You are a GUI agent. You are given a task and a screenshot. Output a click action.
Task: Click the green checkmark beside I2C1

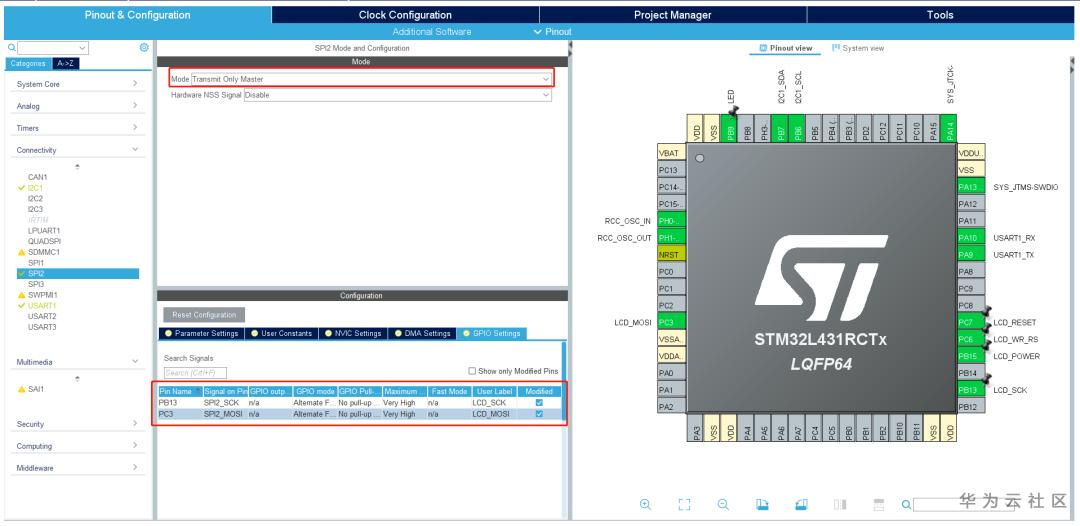pos(21,187)
